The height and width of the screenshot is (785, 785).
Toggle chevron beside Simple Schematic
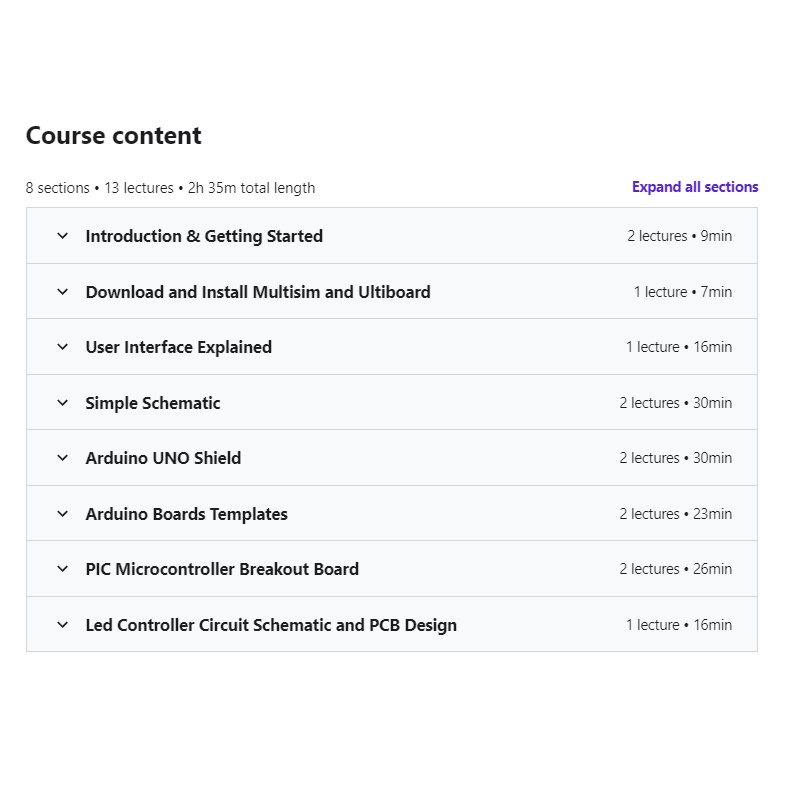pos(63,403)
